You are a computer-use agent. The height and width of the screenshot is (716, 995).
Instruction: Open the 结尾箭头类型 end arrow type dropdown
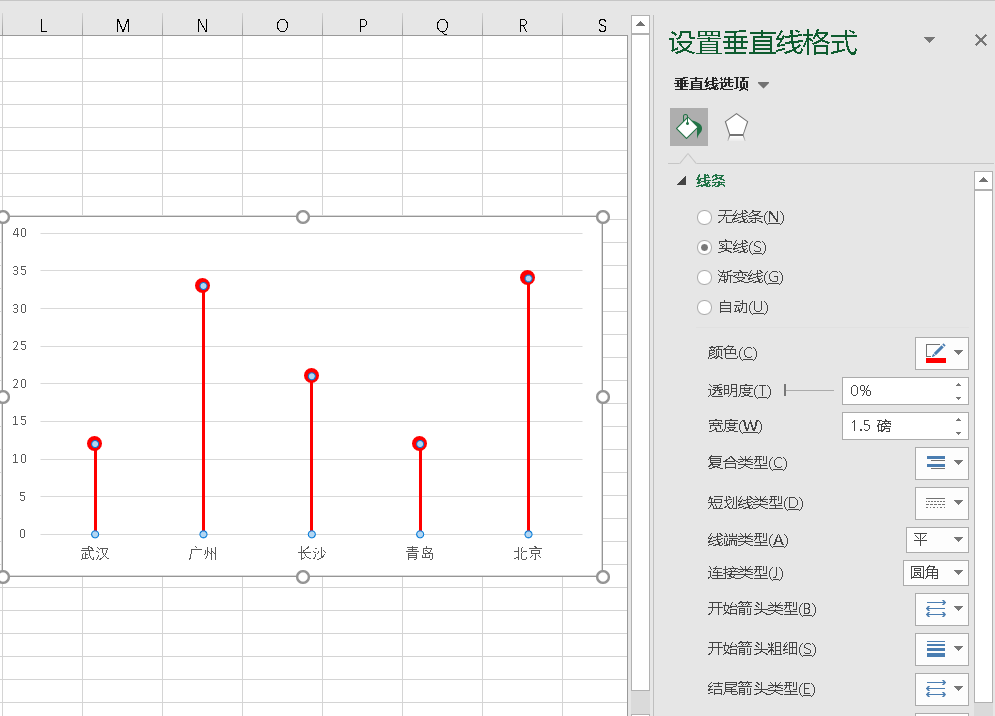[942, 689]
